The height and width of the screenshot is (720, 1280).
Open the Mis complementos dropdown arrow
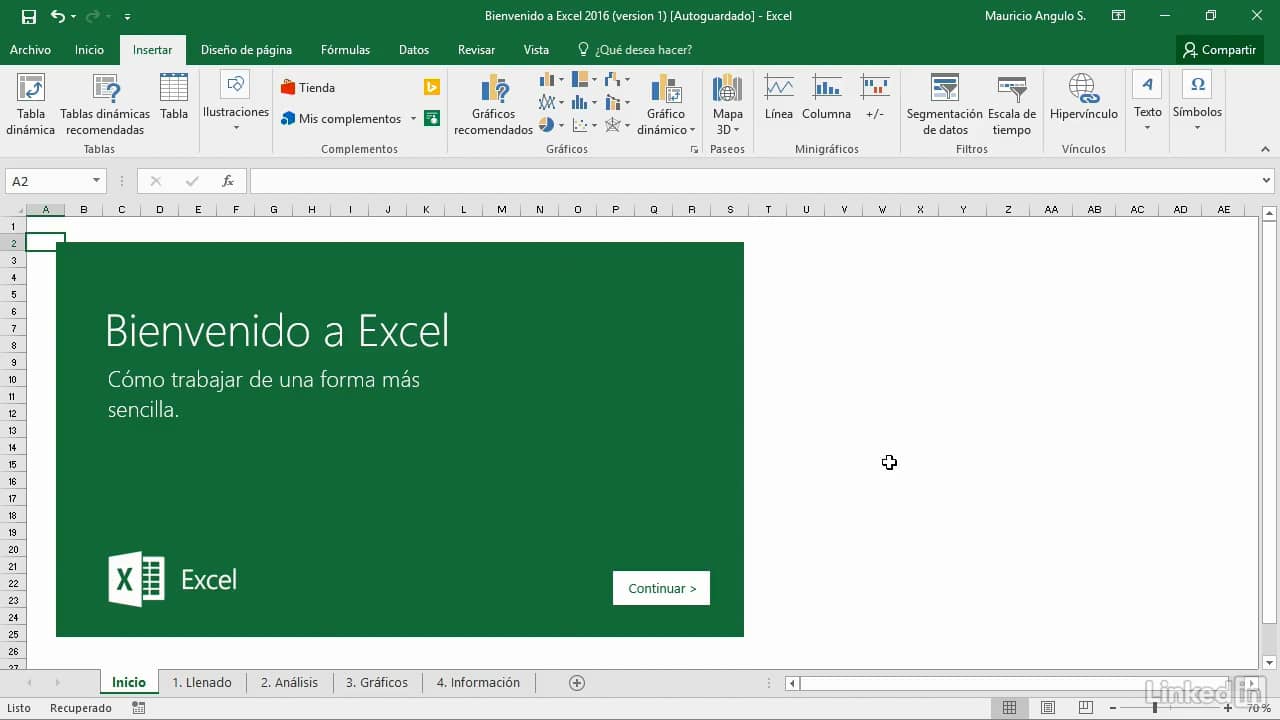pyautogui.click(x=413, y=119)
